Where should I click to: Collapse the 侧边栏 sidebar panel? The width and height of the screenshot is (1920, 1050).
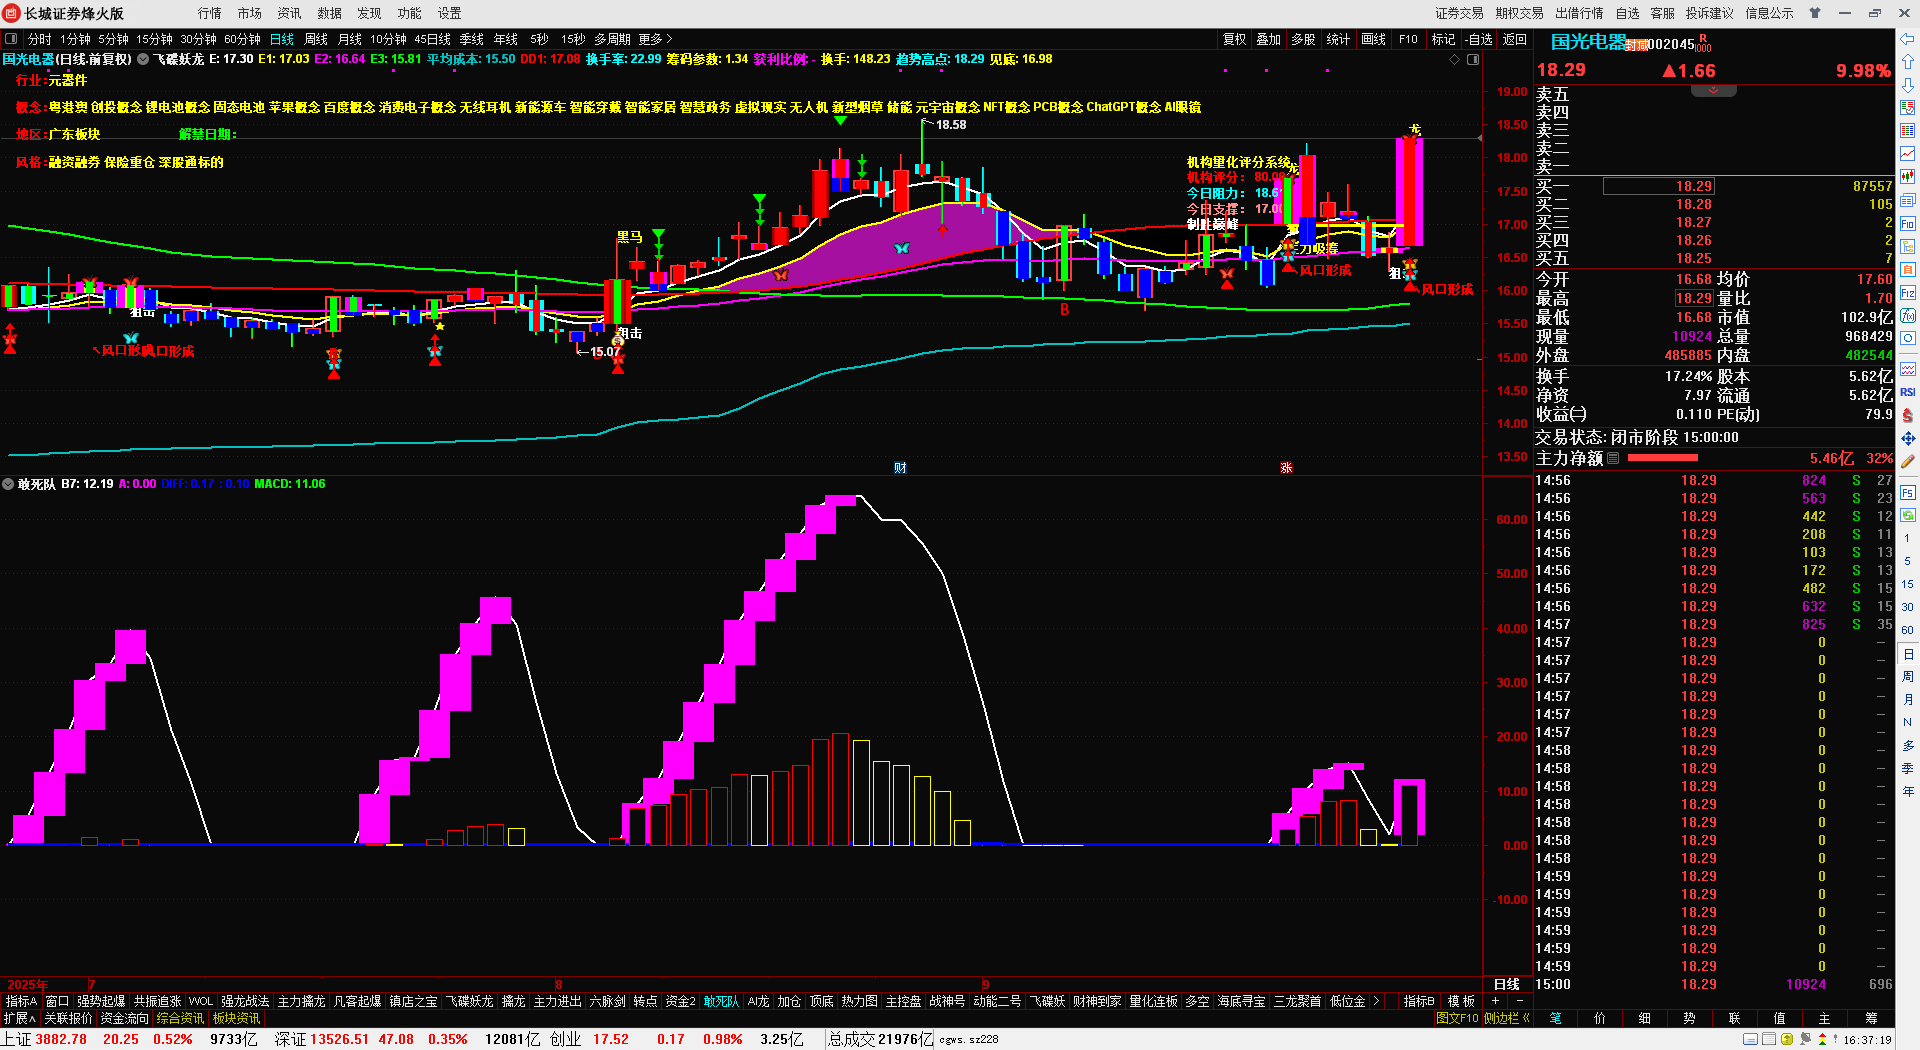(1507, 1018)
